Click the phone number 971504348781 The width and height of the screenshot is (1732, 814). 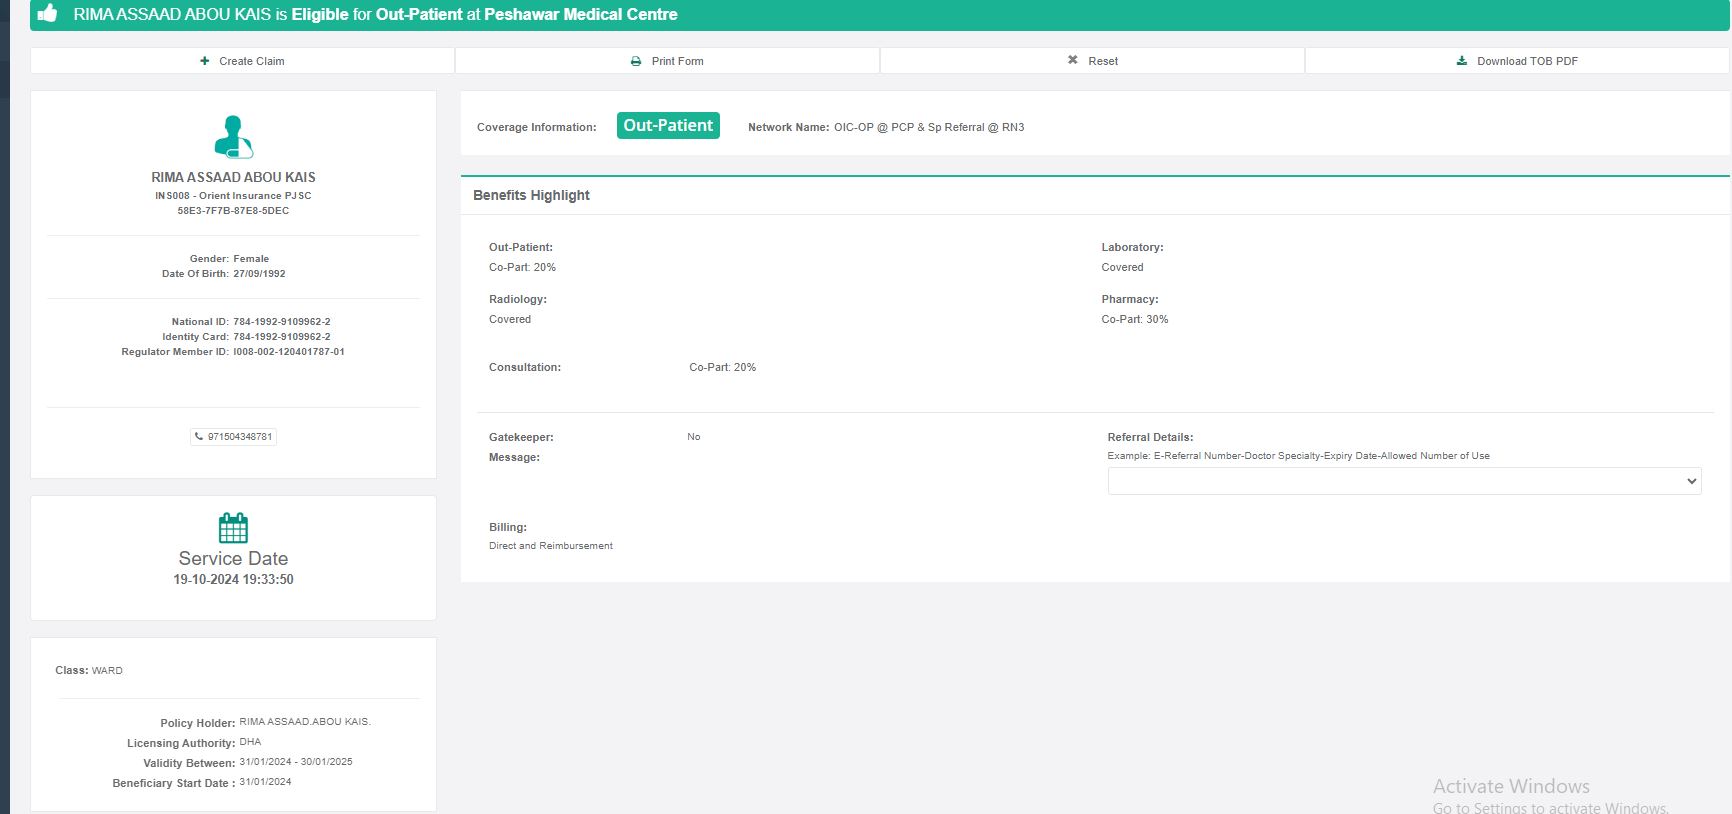click(x=240, y=437)
